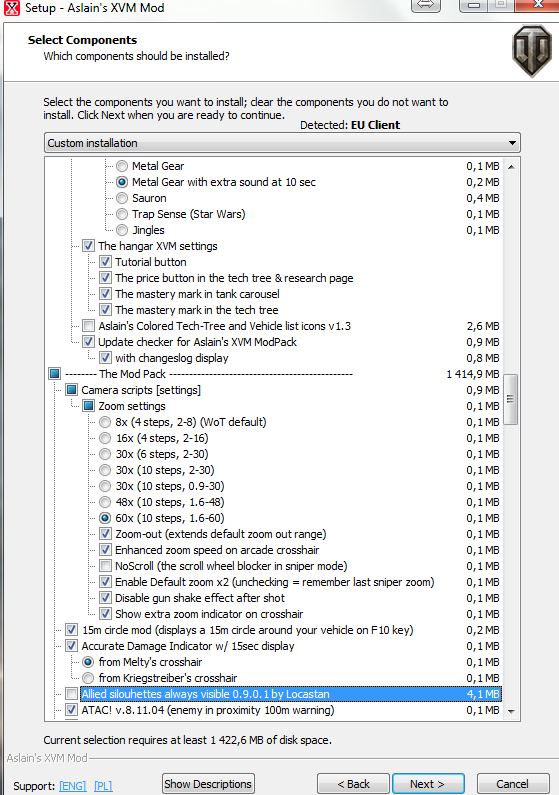The height and width of the screenshot is (795, 559).
Task: Click the Aslain's XVM setup title icon
Action: 12,8
